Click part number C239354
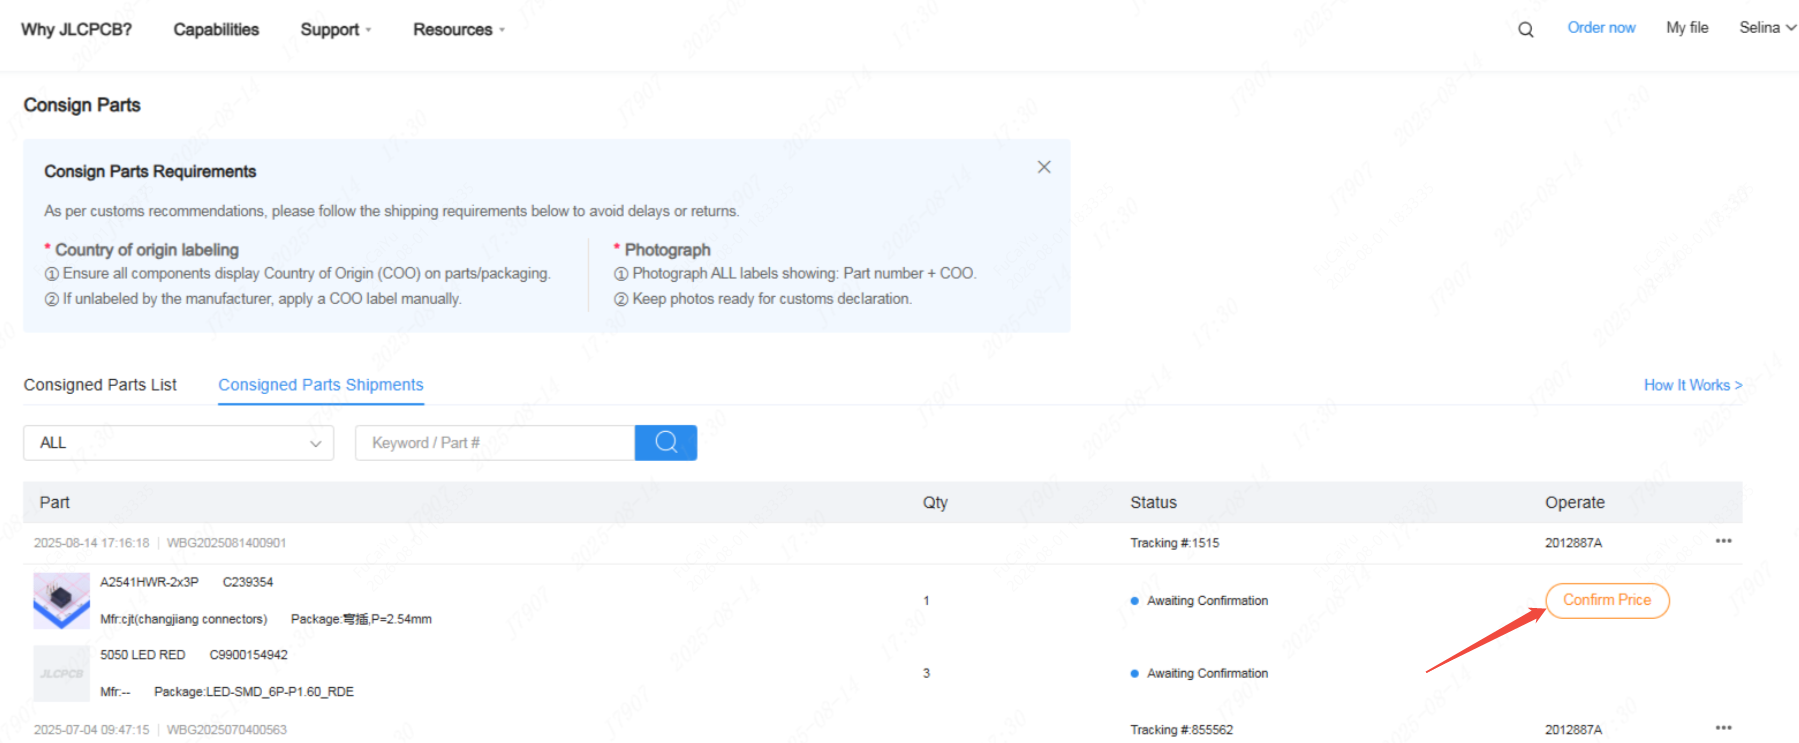 click(248, 582)
